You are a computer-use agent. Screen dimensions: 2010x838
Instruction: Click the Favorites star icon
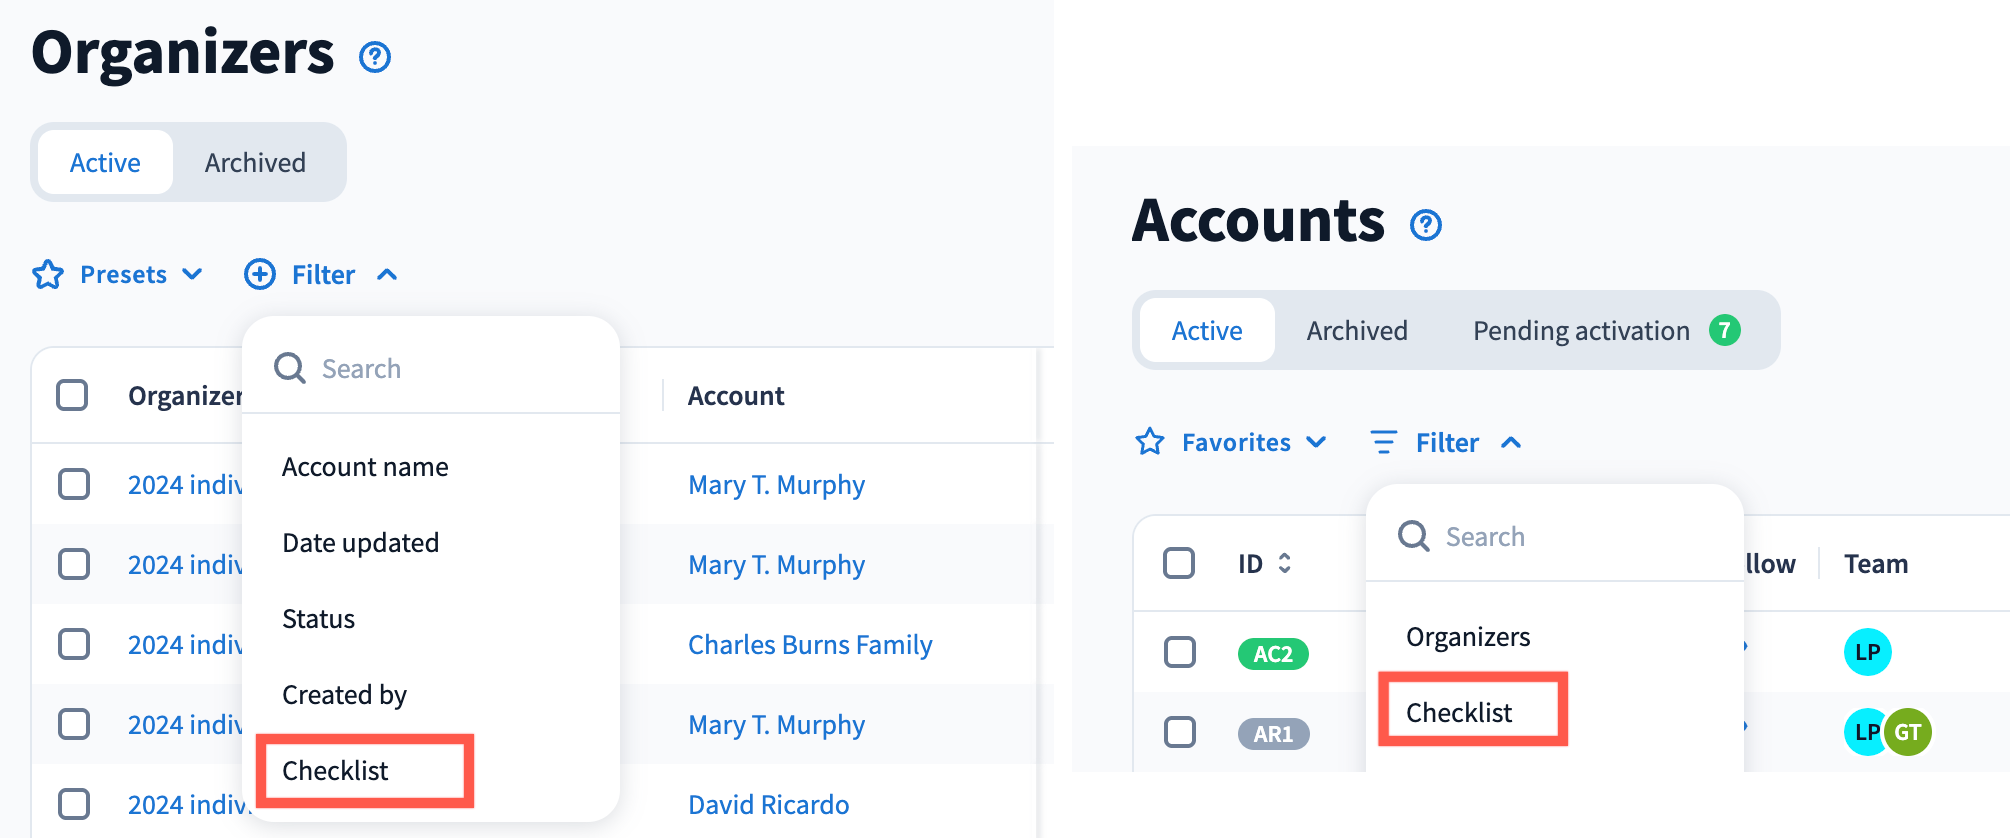click(x=1150, y=442)
